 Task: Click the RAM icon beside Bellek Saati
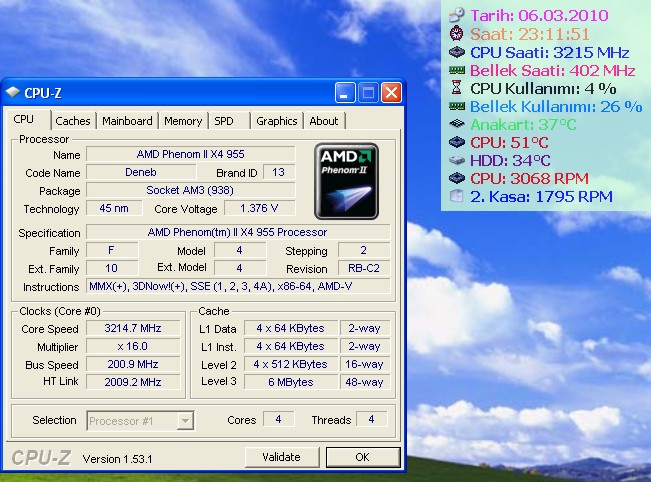pos(457,70)
